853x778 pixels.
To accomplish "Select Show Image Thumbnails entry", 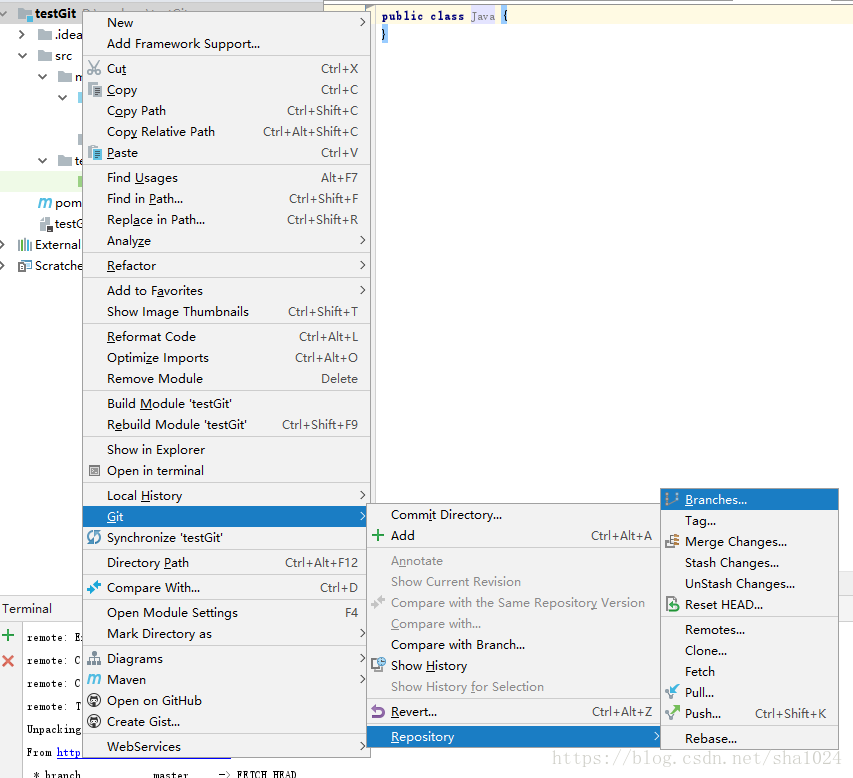I will 226,312.
